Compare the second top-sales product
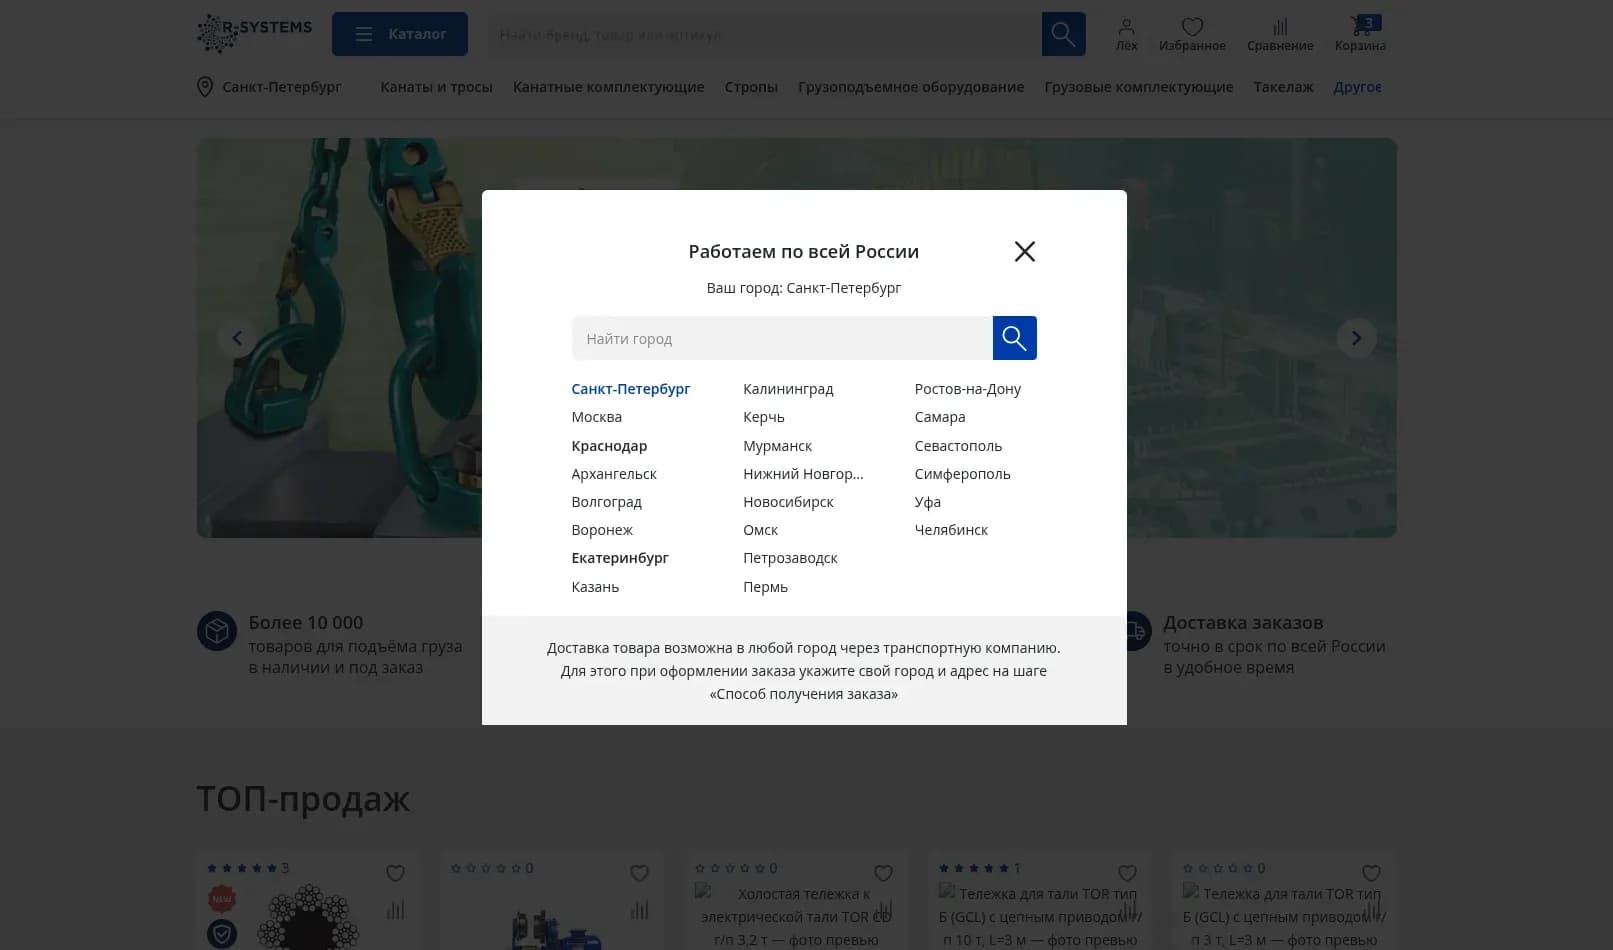 pyautogui.click(x=640, y=910)
